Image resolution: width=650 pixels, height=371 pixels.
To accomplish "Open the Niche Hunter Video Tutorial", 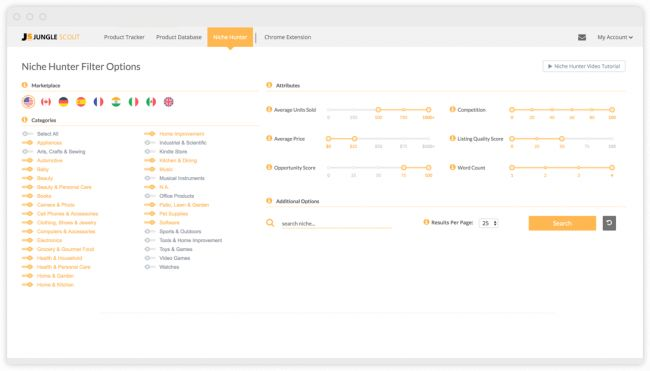I will pos(584,66).
